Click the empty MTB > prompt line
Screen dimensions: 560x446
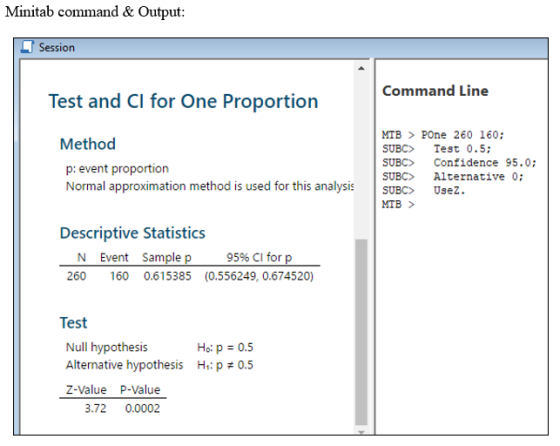[398, 205]
